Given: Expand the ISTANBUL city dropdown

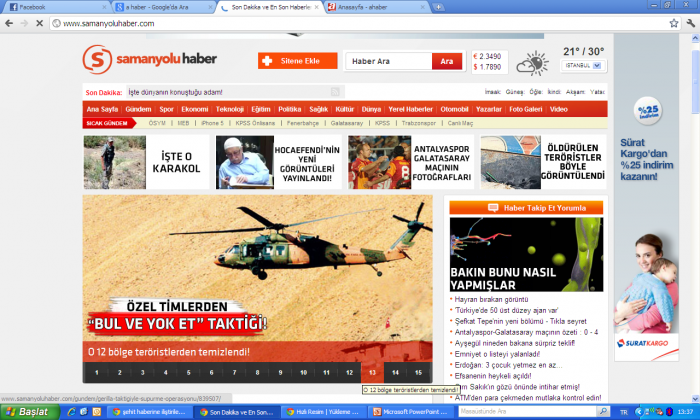Looking at the screenshot, I should pyautogui.click(x=583, y=66).
